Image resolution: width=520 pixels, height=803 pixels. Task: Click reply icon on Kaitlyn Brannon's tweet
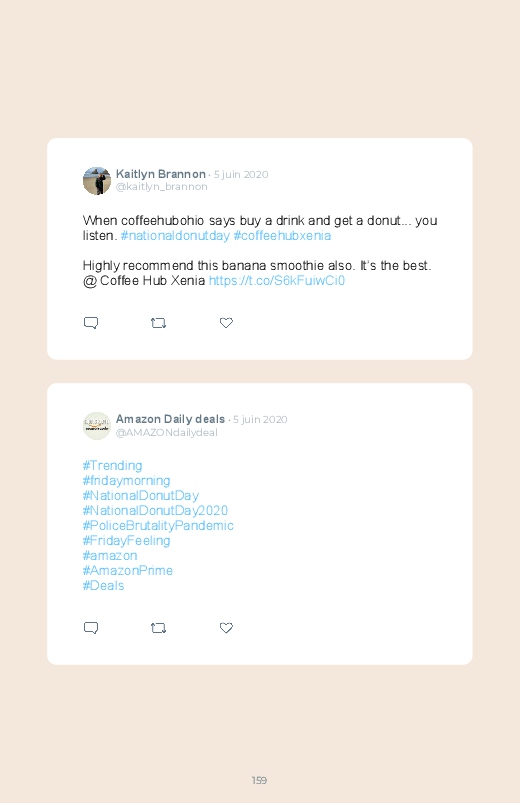(x=91, y=323)
